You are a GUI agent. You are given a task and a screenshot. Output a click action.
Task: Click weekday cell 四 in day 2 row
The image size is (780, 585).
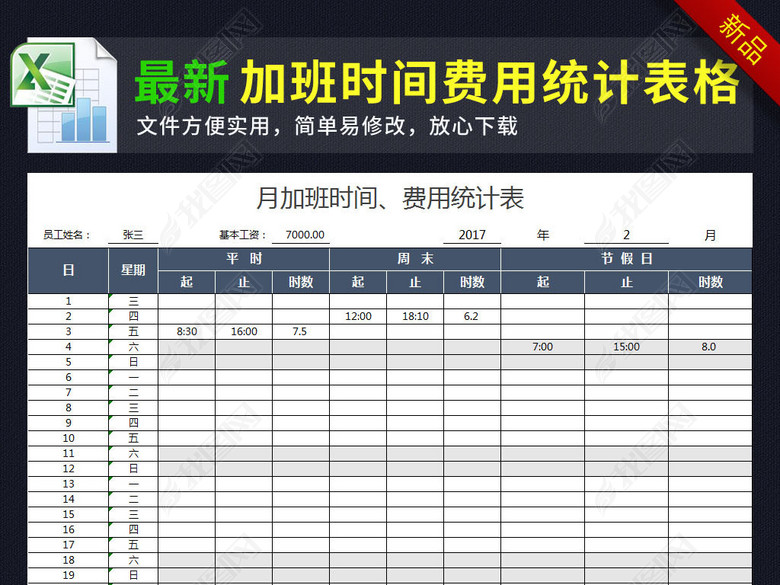point(133,316)
